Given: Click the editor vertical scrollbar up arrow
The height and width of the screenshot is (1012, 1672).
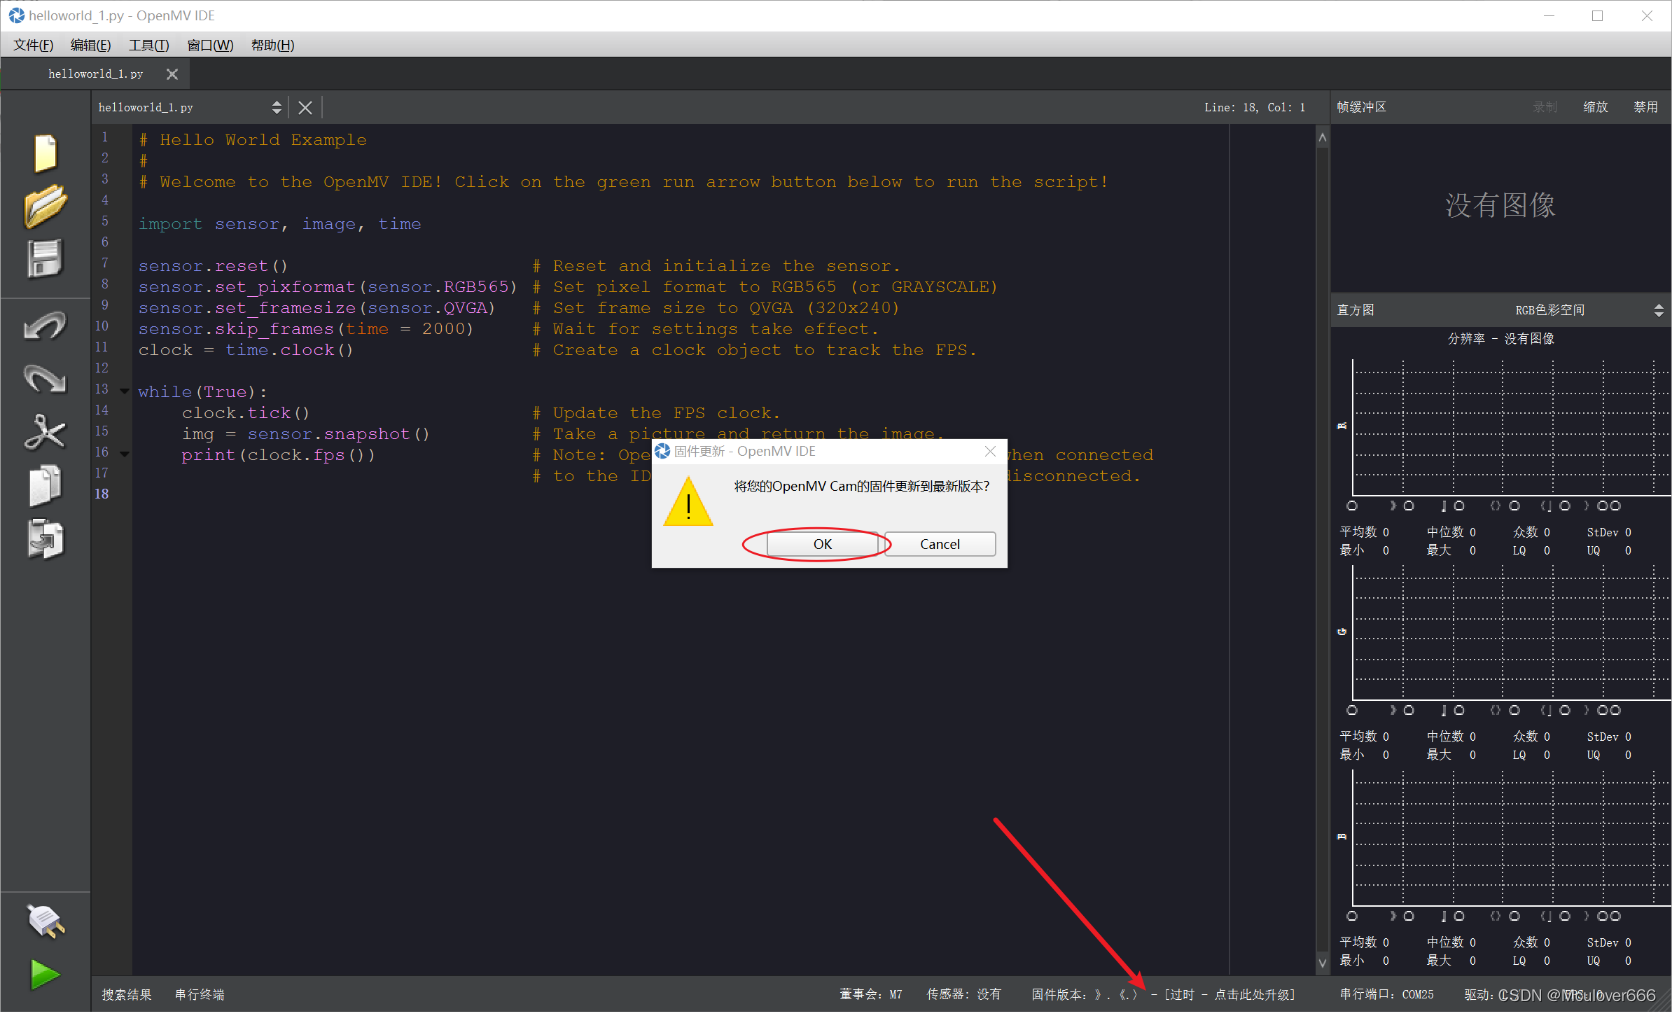Looking at the screenshot, I should [1322, 137].
